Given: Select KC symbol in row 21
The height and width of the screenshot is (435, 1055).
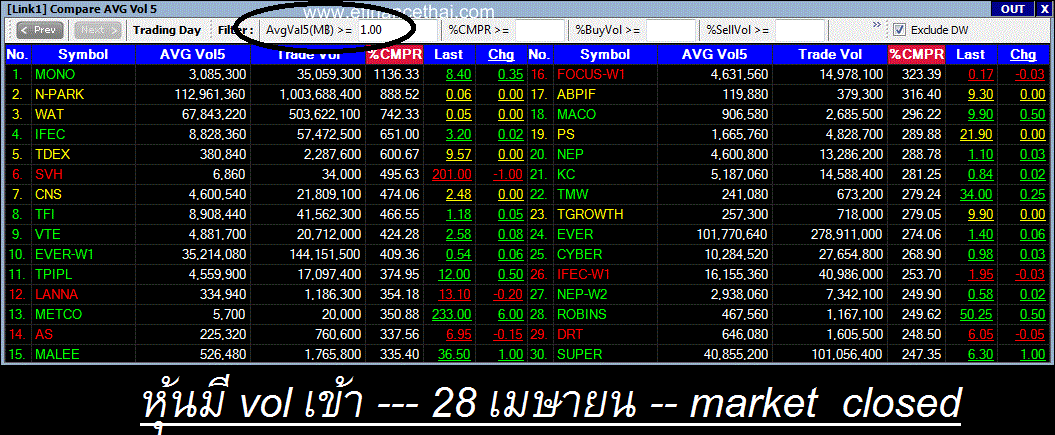Looking at the screenshot, I should (x=566, y=175).
